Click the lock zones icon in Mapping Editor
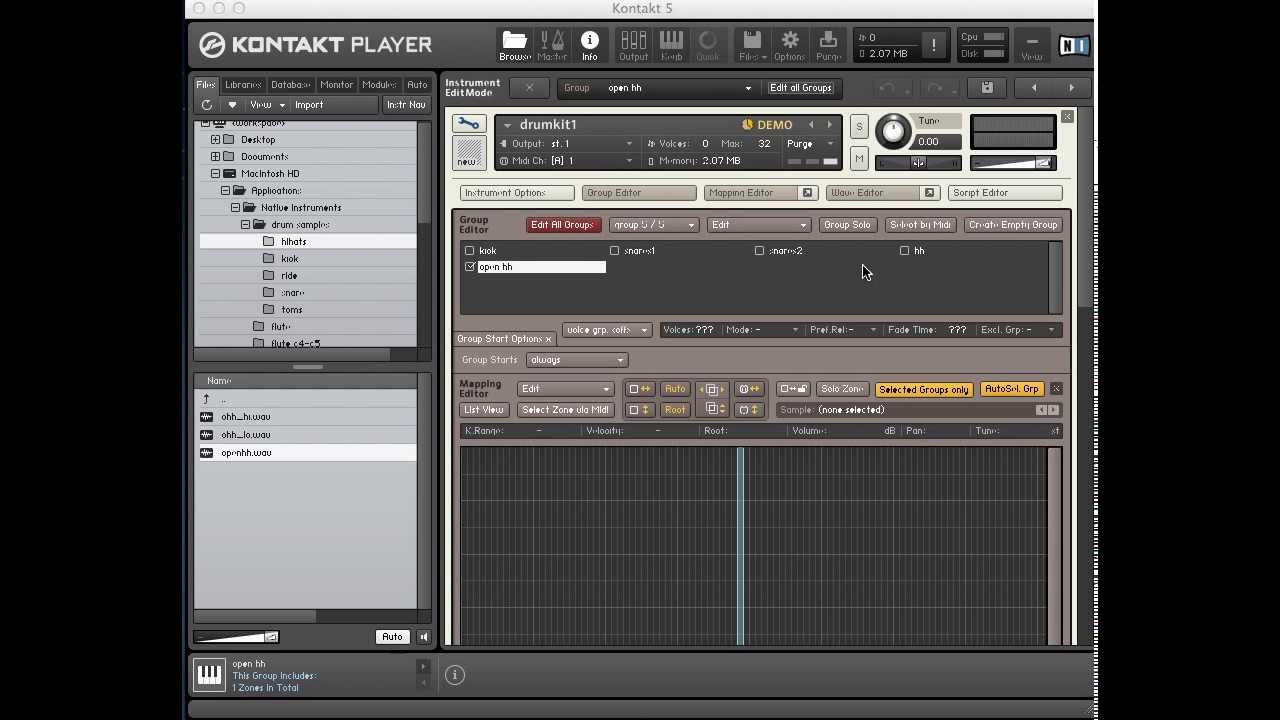Viewport: 1280px width, 720px height. click(793, 389)
